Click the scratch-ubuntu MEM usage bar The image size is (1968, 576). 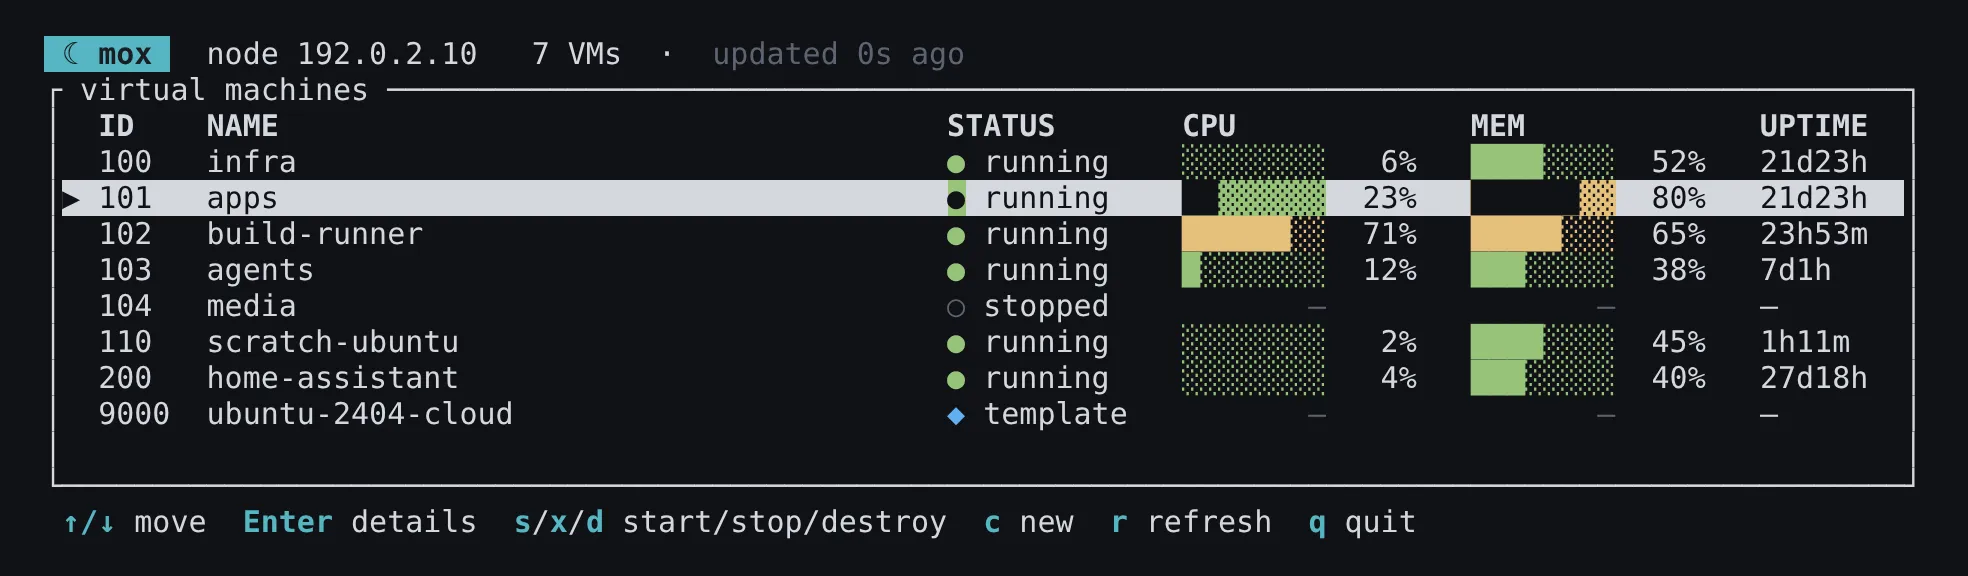coord(1542,342)
